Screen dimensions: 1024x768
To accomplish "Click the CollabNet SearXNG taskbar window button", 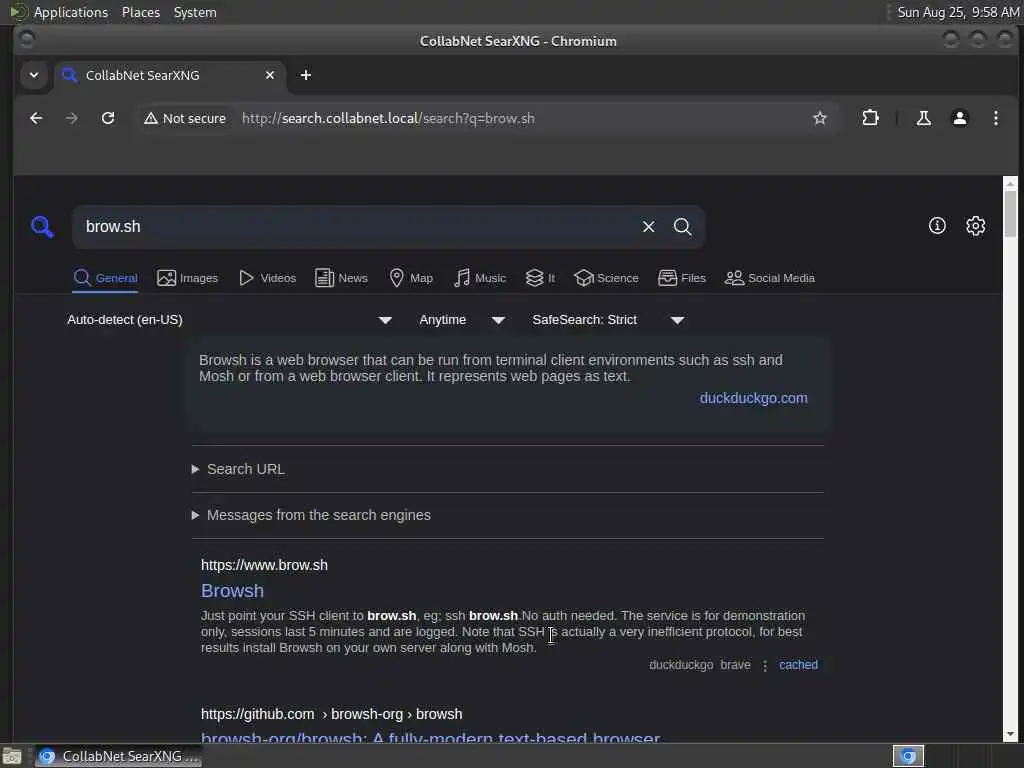I will click(118, 756).
